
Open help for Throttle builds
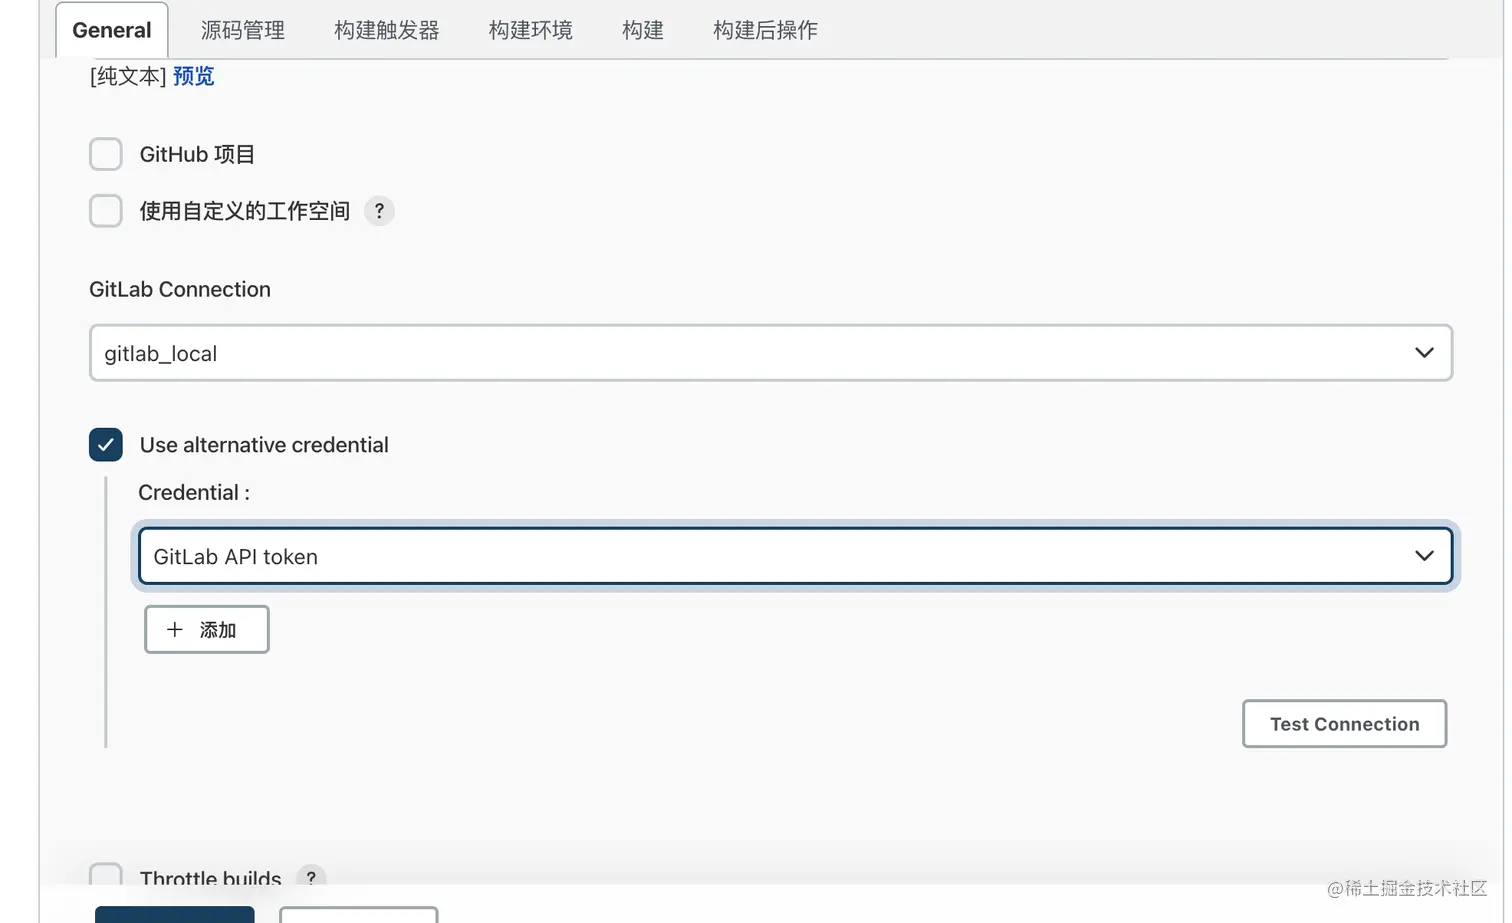tap(311, 877)
